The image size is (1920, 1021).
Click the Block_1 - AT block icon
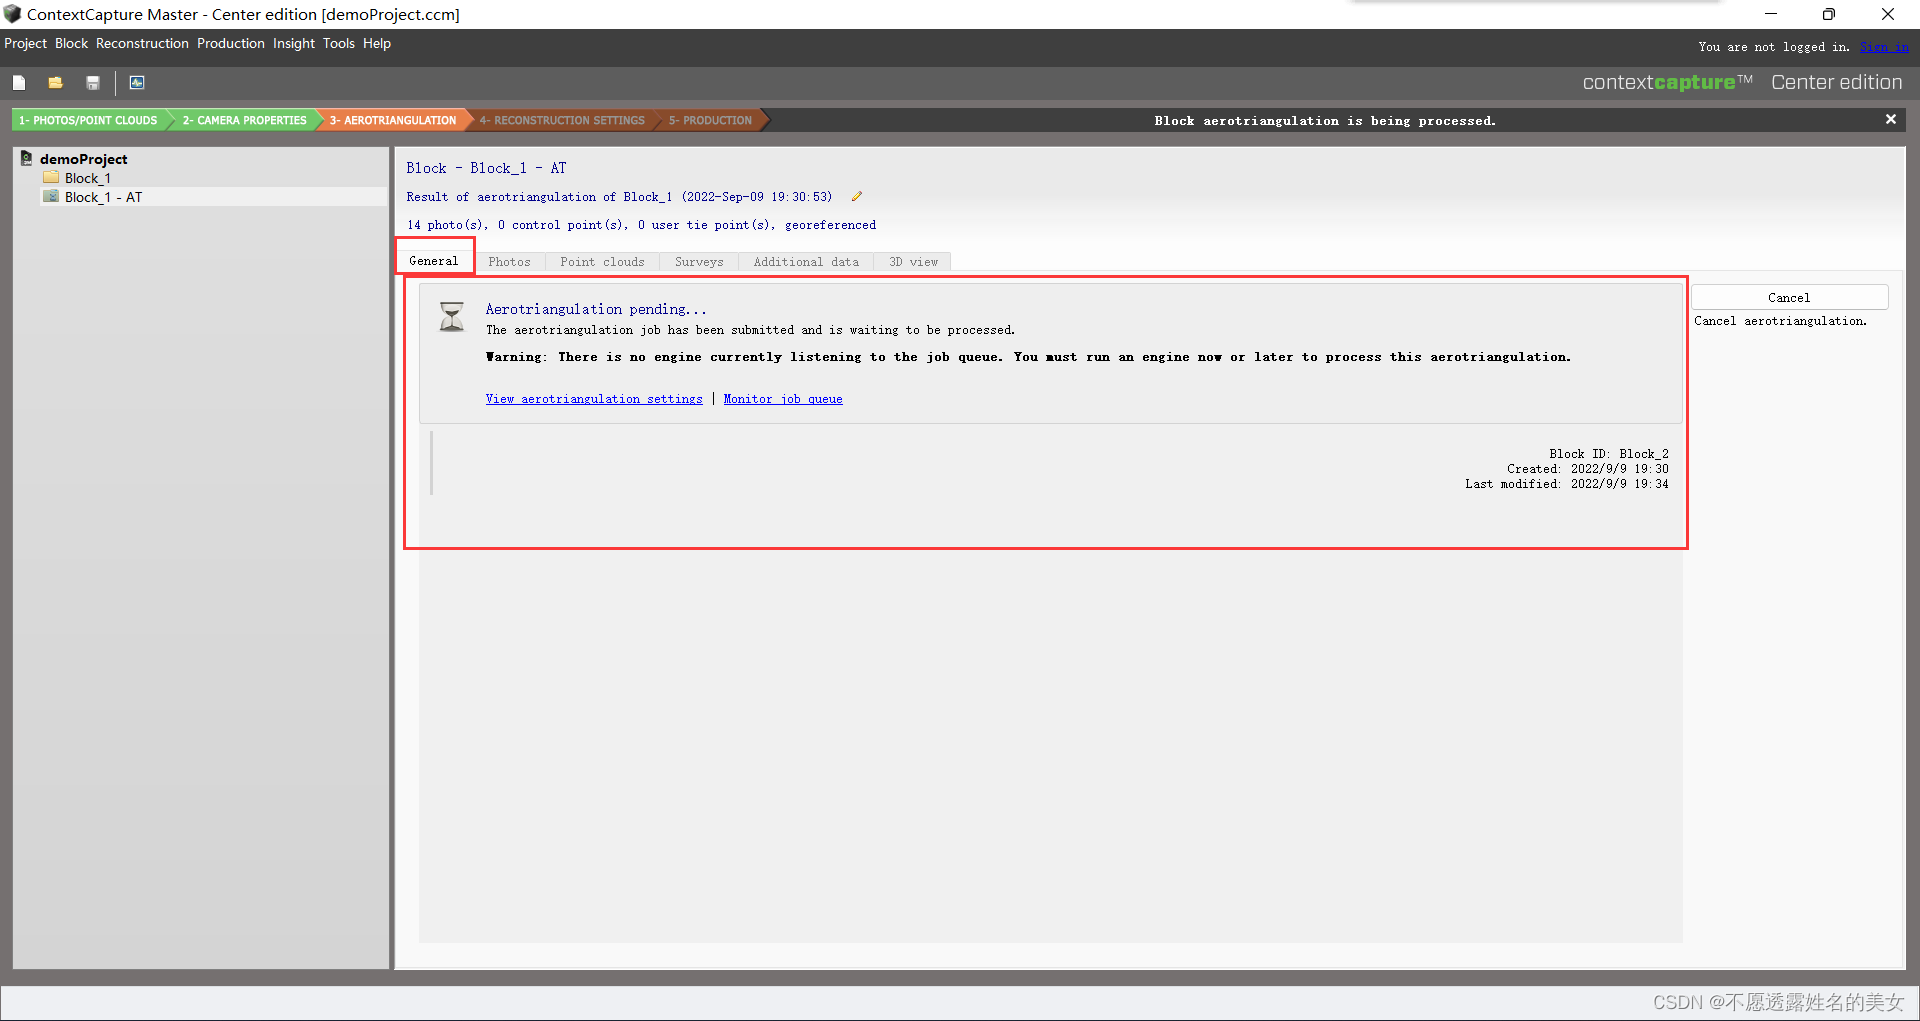[51, 197]
